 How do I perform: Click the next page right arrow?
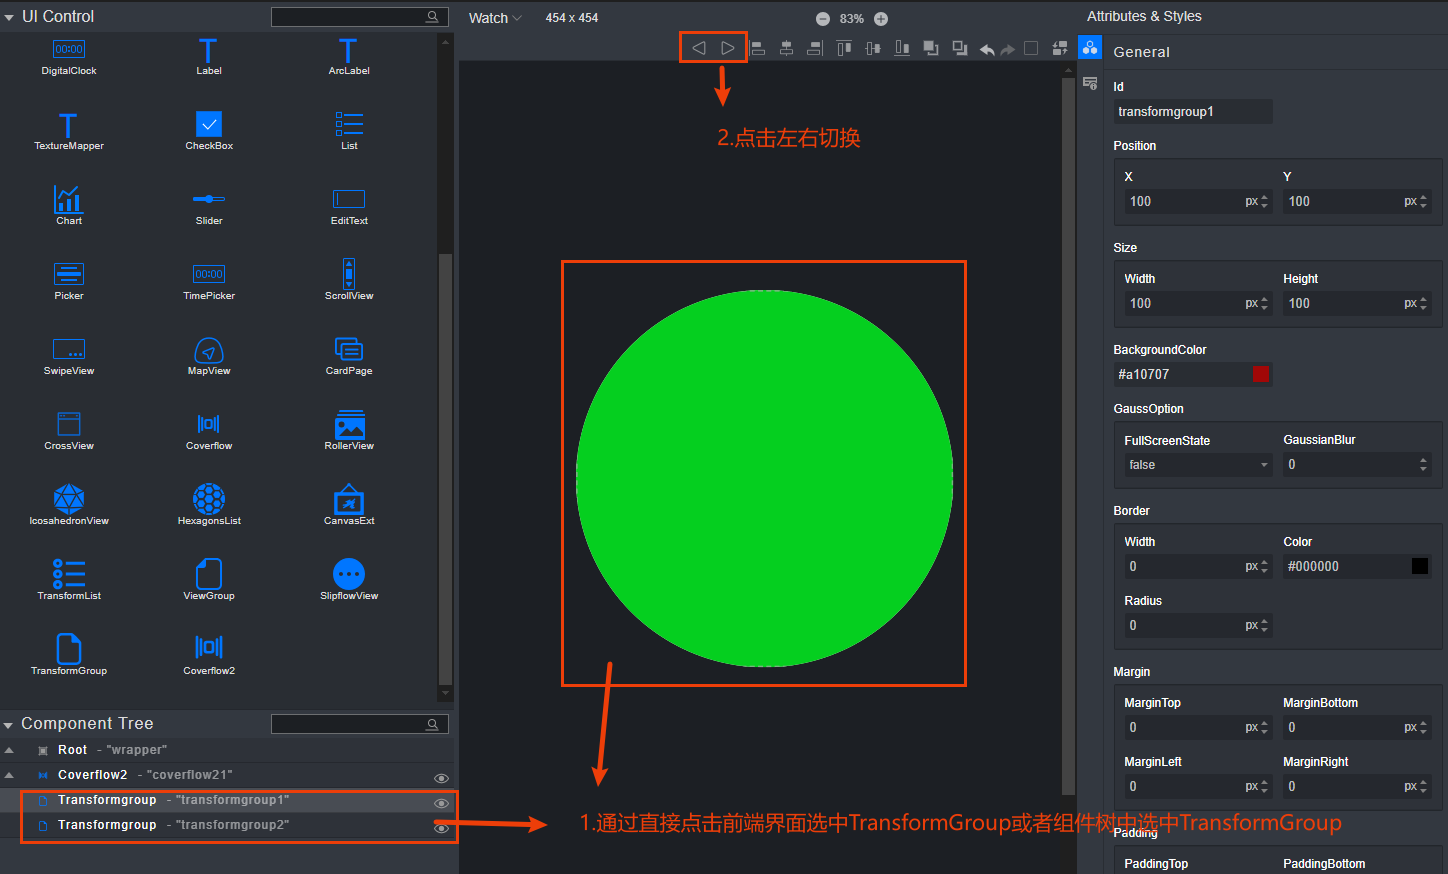pos(728,48)
